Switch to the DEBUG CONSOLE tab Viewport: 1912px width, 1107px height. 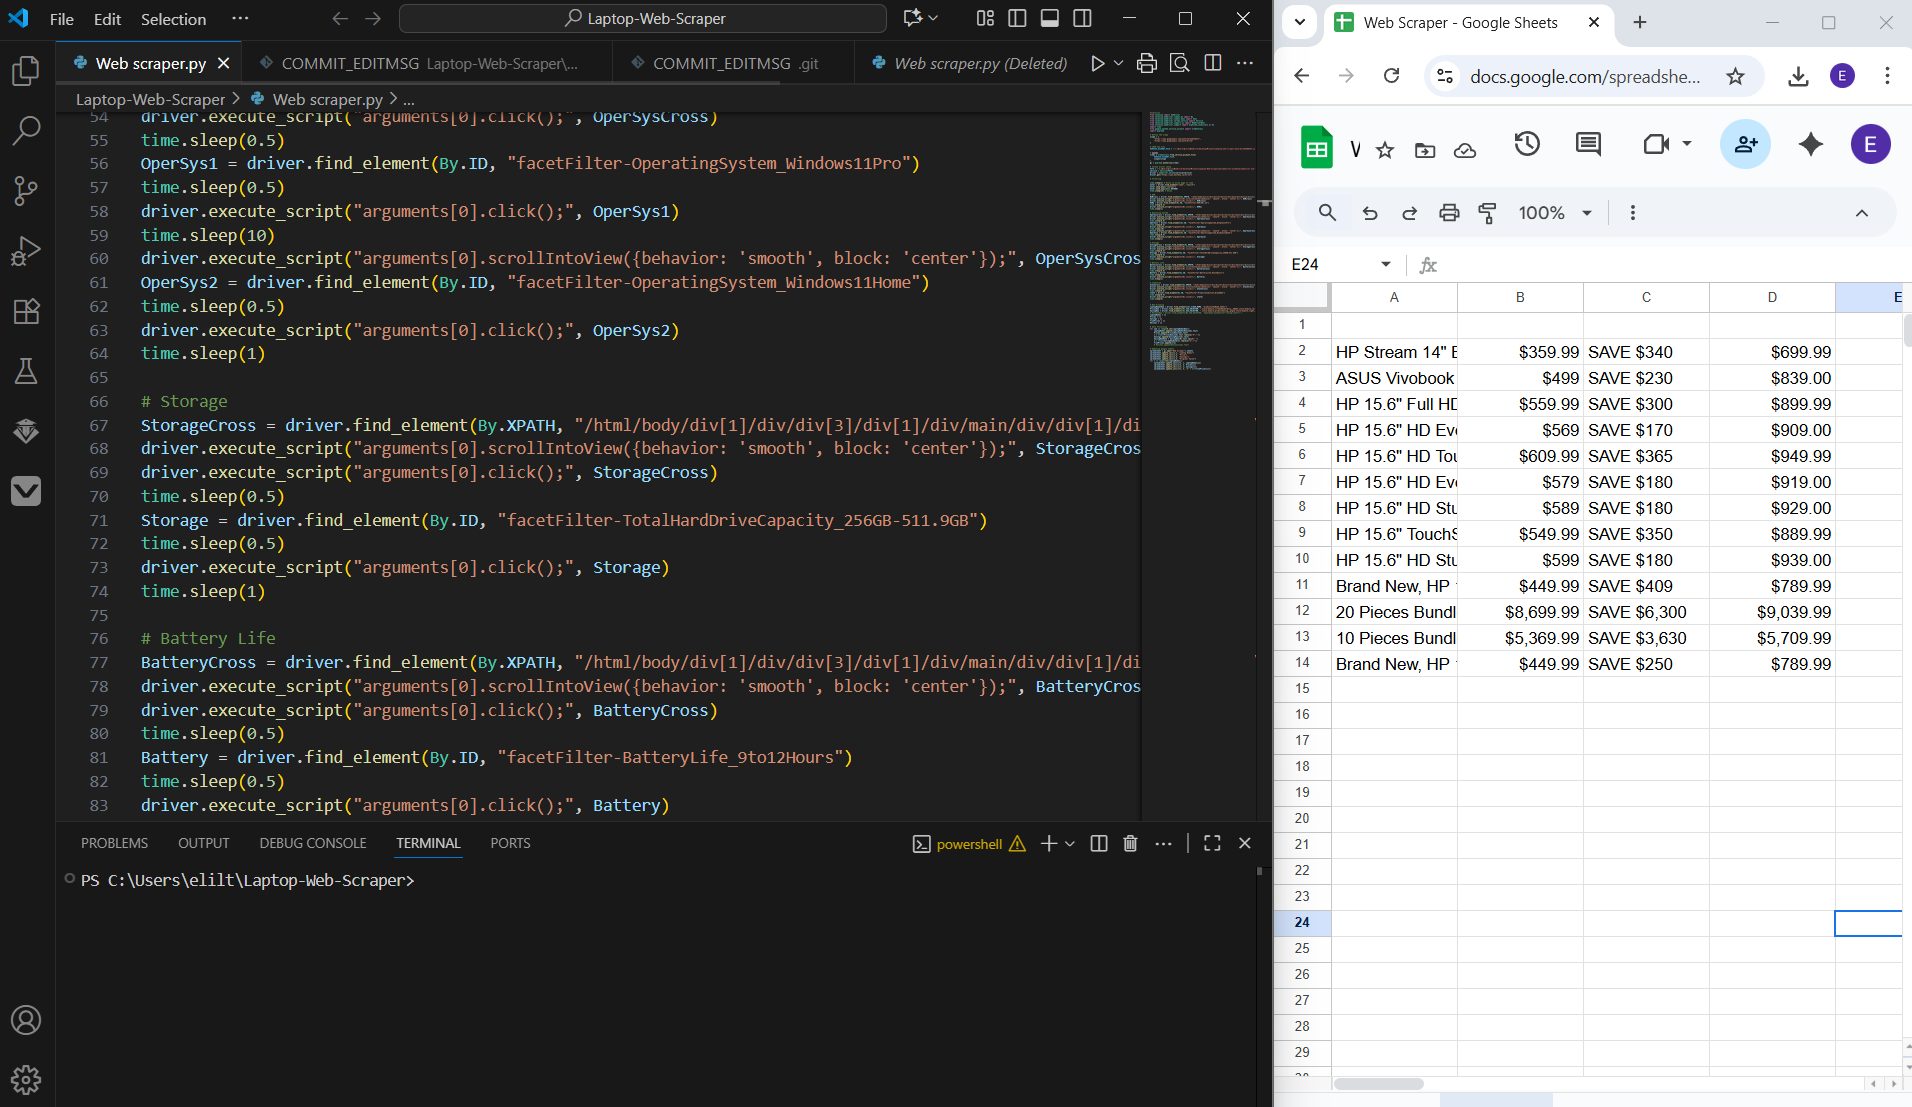[313, 843]
